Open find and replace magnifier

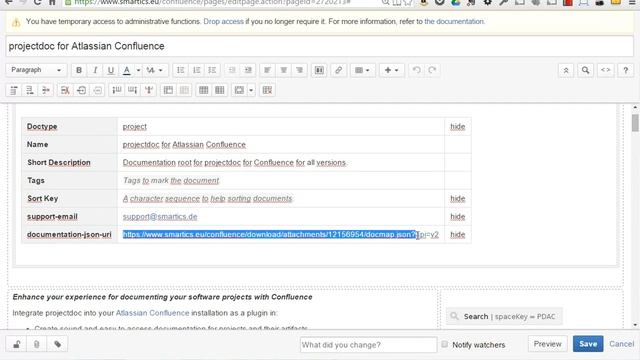[585, 70]
